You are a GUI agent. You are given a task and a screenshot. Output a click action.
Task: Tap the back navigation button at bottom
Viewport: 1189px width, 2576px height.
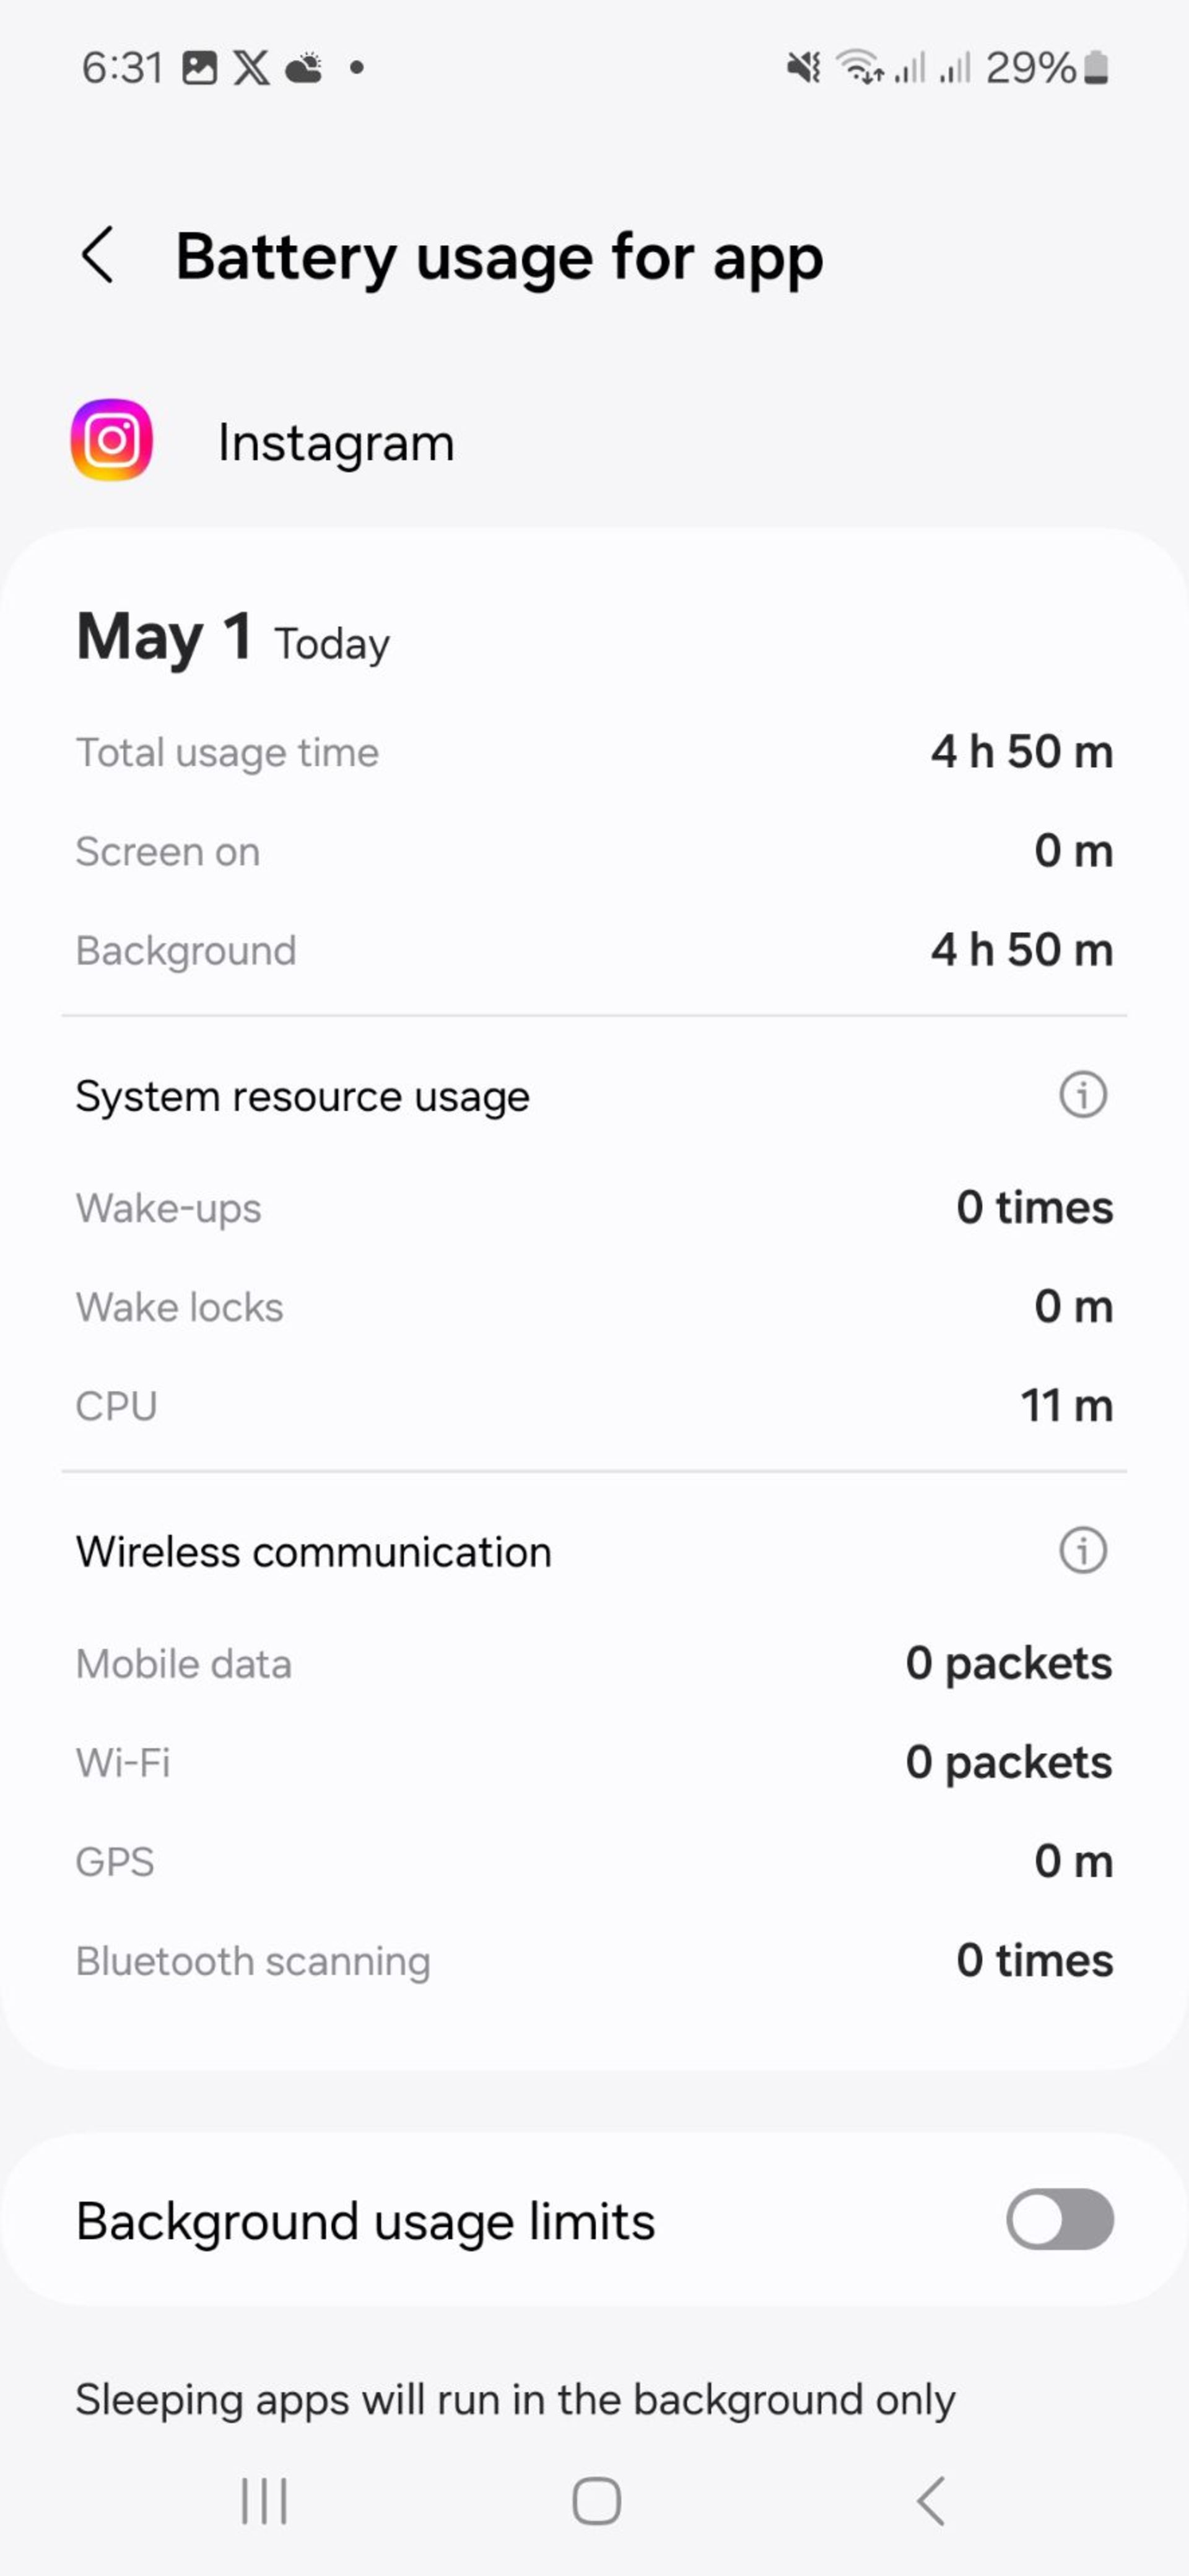coord(930,2500)
